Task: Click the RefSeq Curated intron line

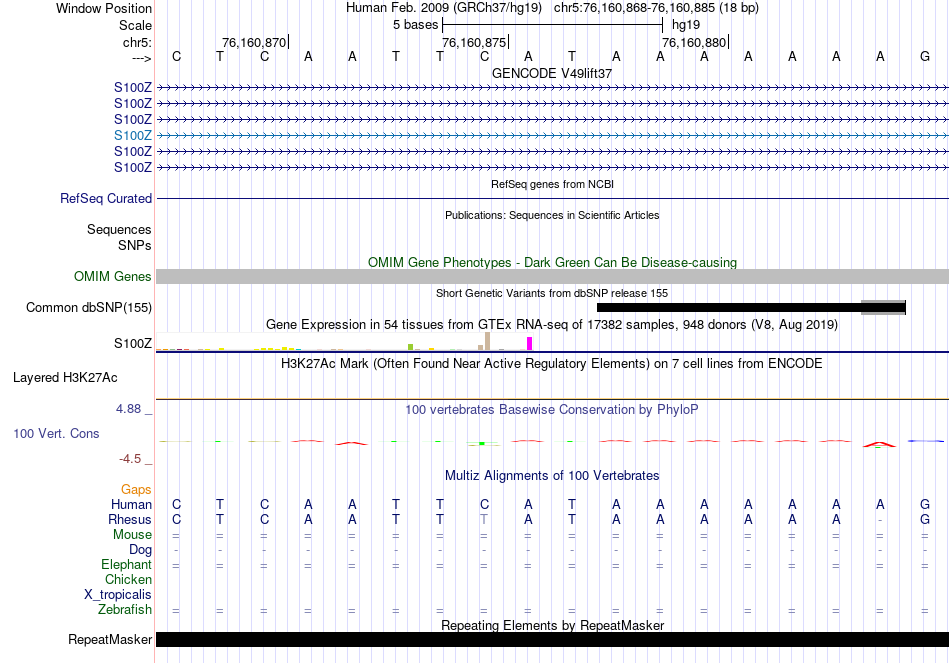Action: (552, 199)
